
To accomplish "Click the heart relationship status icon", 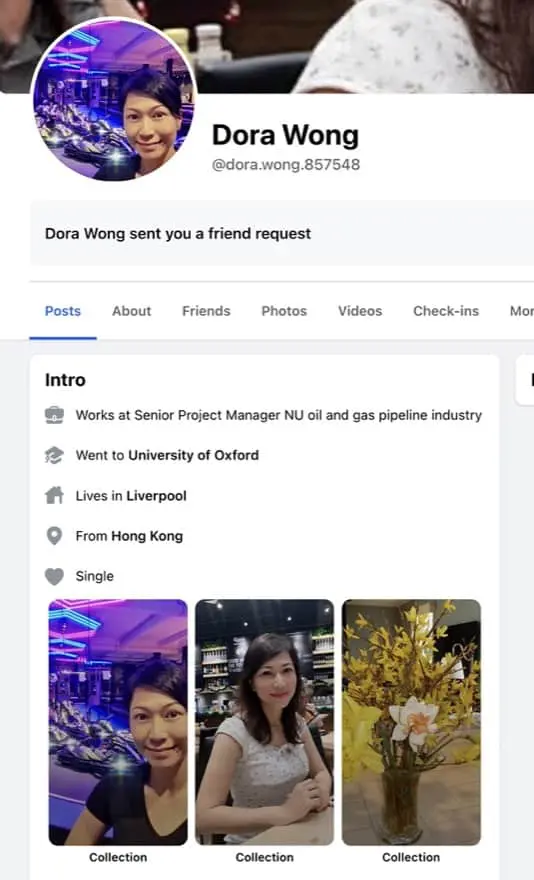I will tap(54, 576).
